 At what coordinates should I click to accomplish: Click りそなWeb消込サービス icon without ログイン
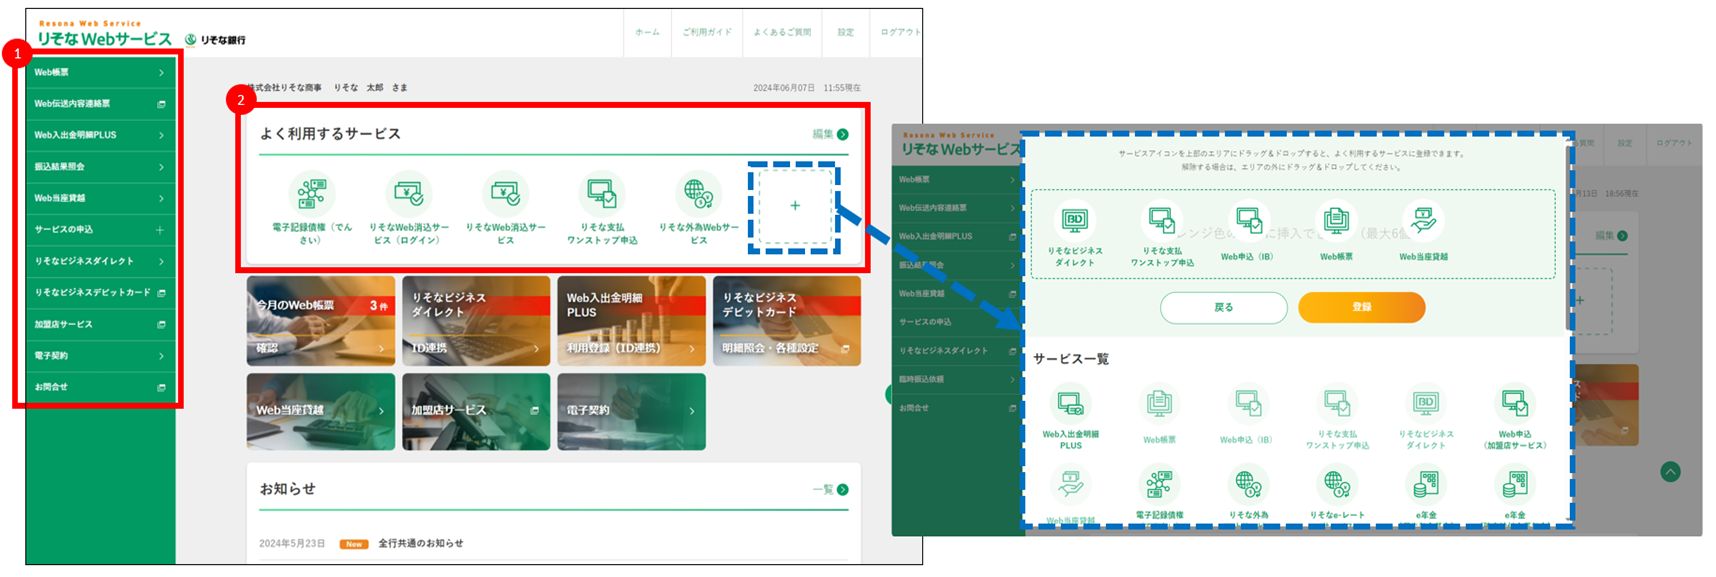coord(505,192)
